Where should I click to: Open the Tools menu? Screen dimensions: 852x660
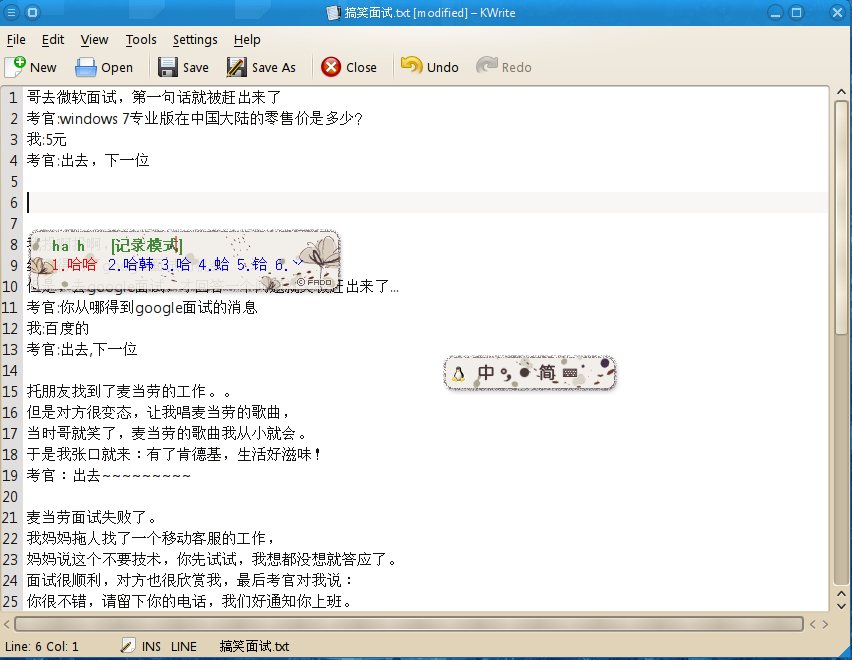pos(141,40)
